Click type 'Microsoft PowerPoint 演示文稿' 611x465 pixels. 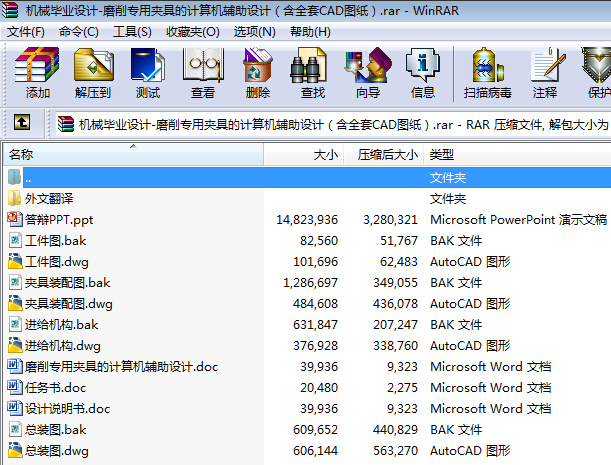click(518, 220)
